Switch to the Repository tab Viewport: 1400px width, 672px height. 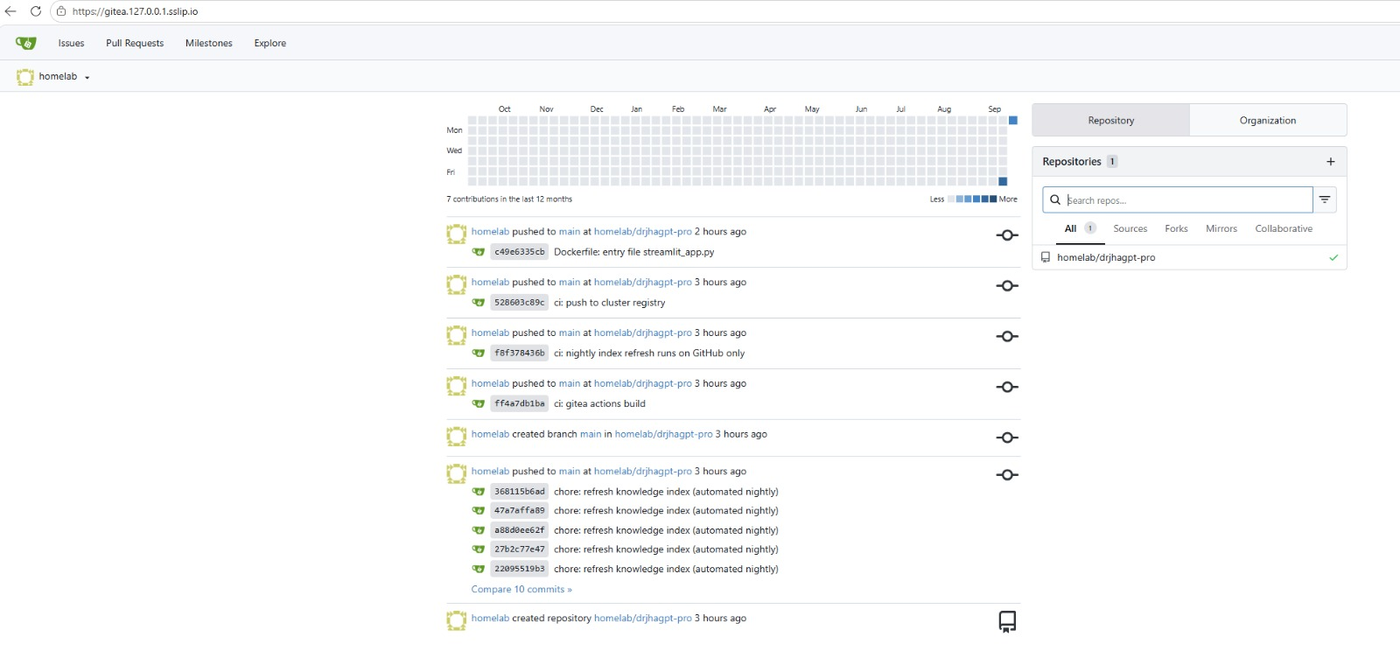1111,120
